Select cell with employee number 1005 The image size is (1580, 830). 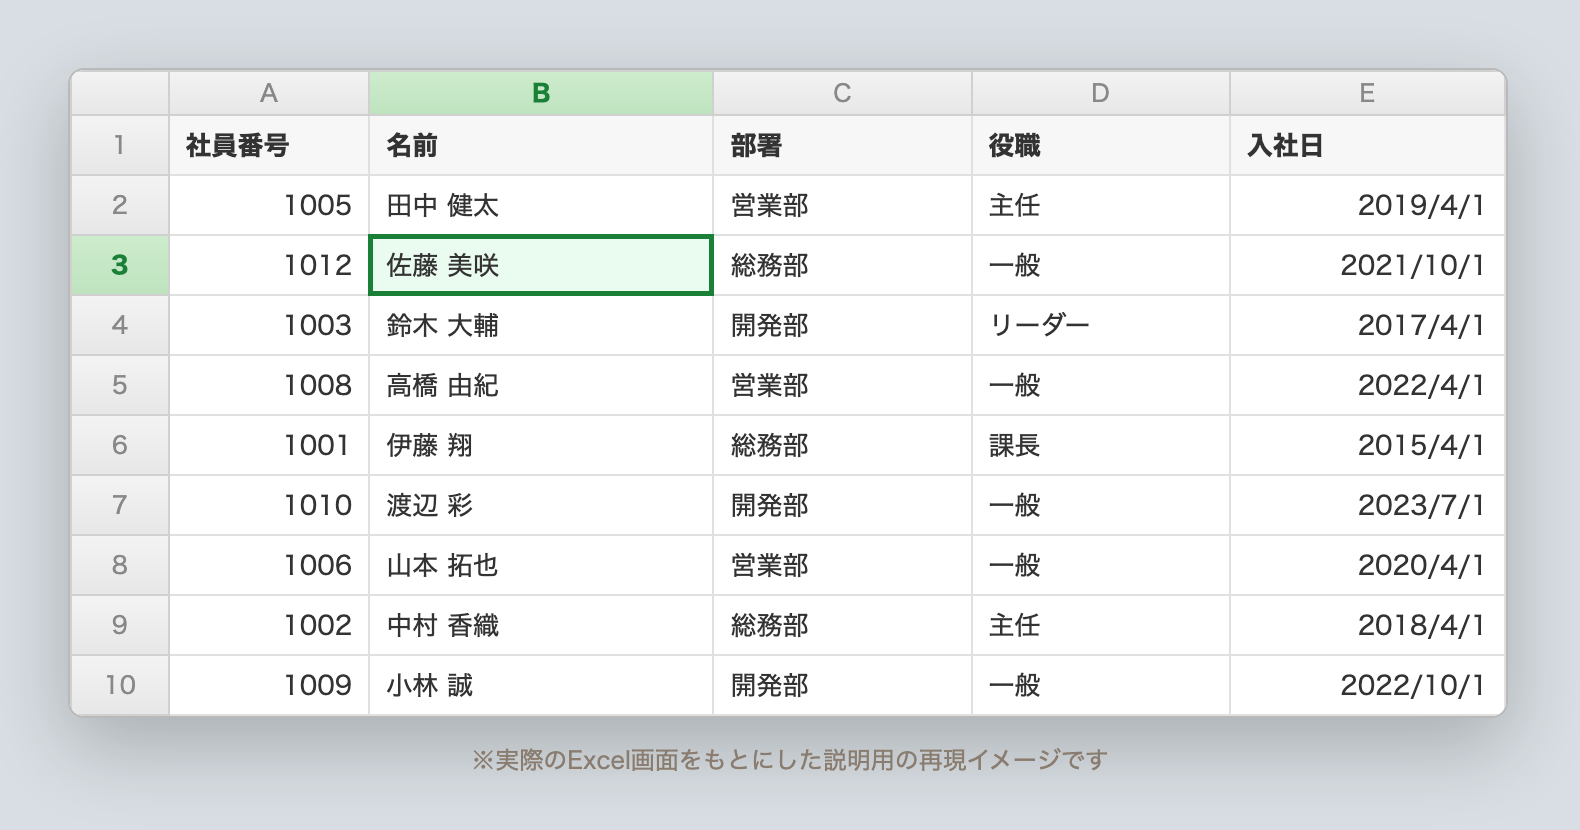[x=269, y=205]
